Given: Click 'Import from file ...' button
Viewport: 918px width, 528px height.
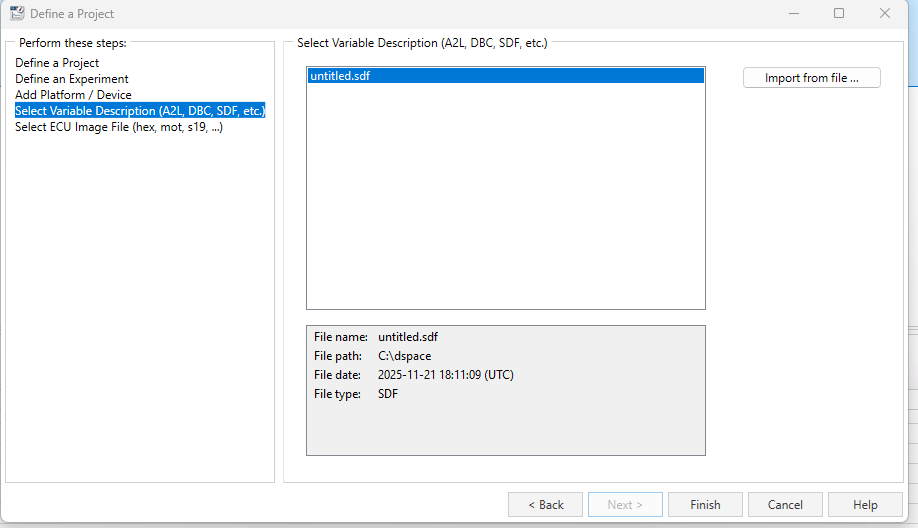Looking at the screenshot, I should tap(811, 78).
